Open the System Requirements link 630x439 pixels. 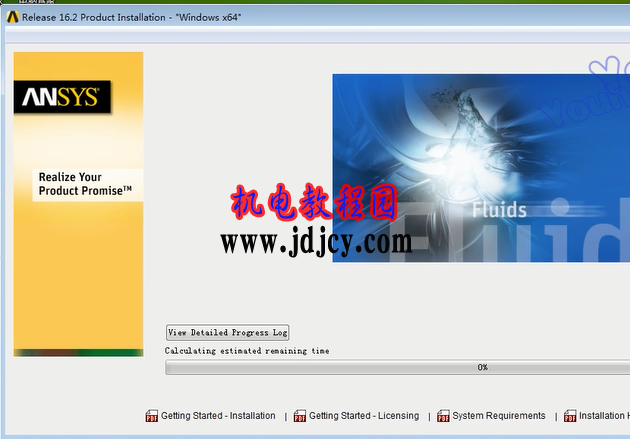point(499,416)
